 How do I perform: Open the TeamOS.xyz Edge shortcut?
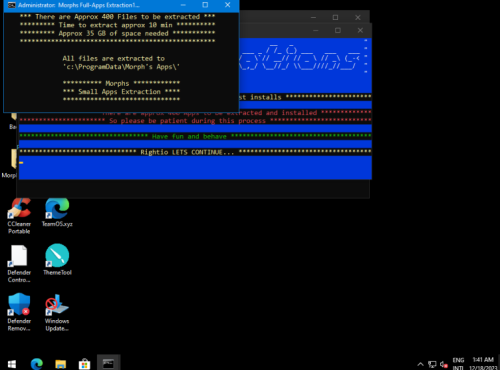(x=57, y=212)
